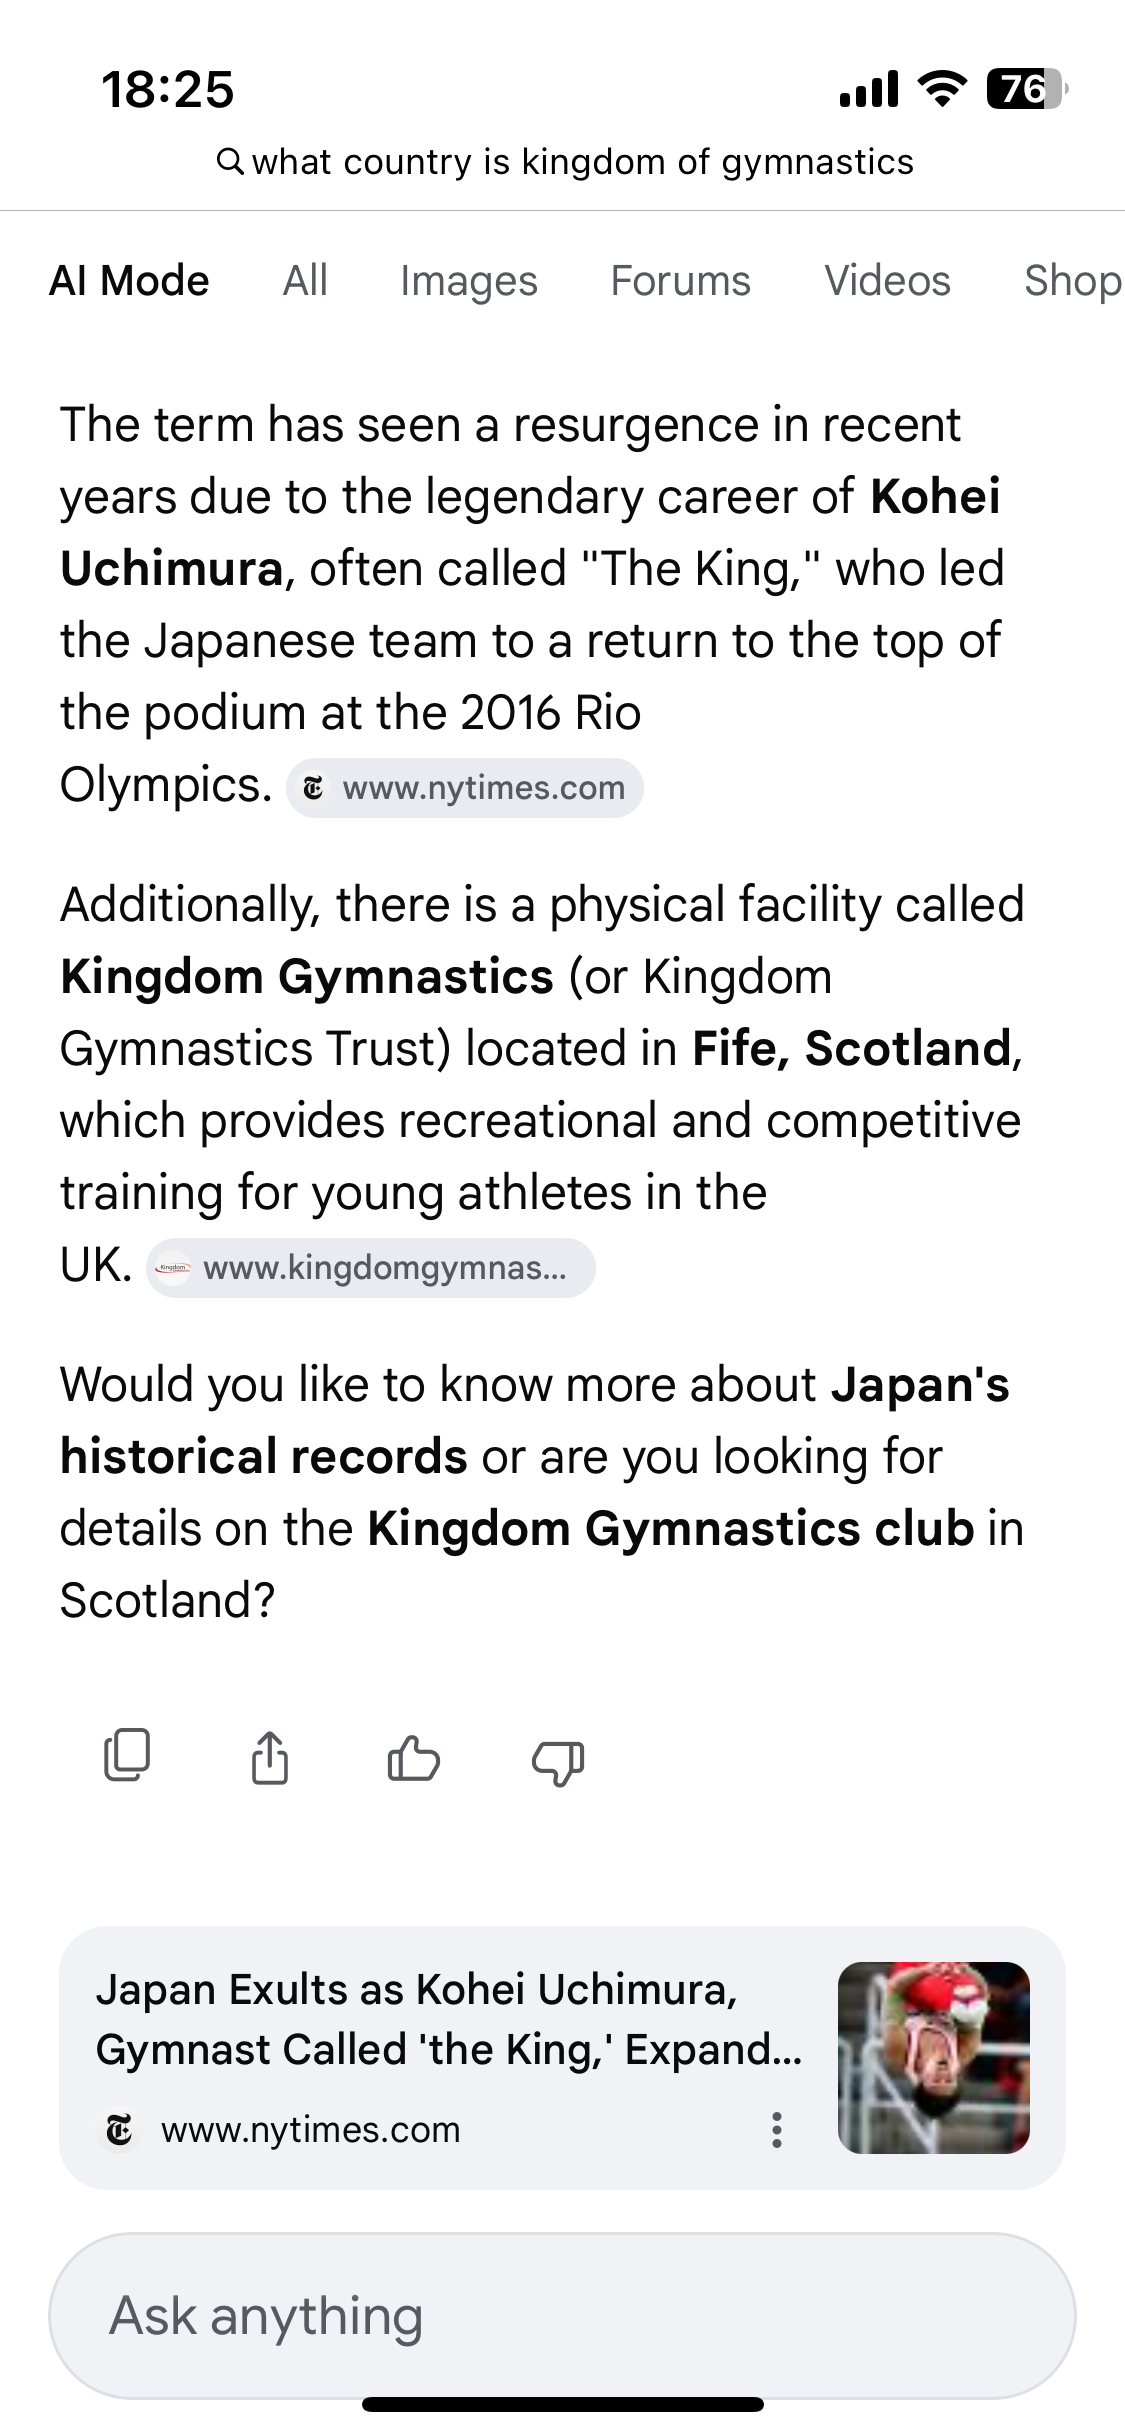The image size is (1125, 2436).
Task: Tap the battery indicator in status bar
Action: pos(1024,89)
